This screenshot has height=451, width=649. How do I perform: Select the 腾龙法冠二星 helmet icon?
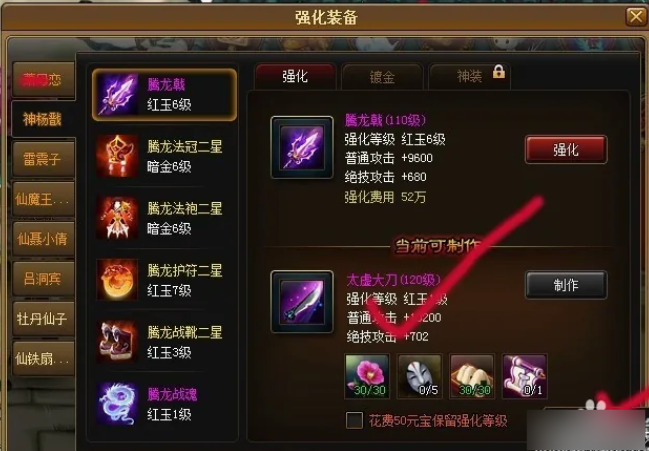118,156
